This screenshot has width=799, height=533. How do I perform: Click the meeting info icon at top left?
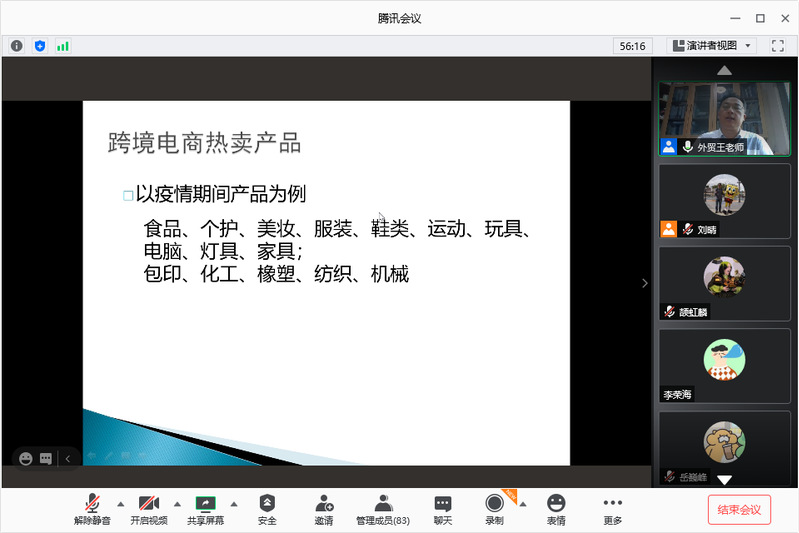click(17, 45)
